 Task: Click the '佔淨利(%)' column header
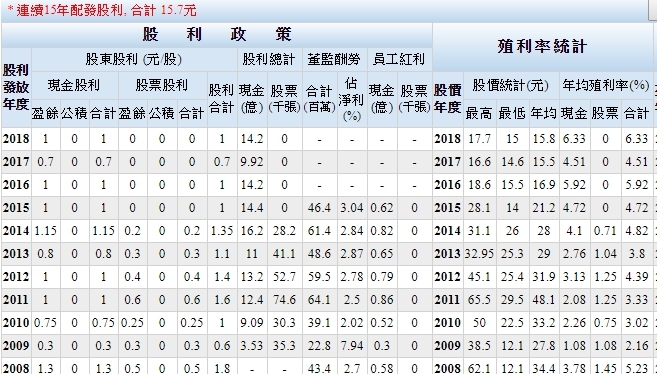coord(352,100)
